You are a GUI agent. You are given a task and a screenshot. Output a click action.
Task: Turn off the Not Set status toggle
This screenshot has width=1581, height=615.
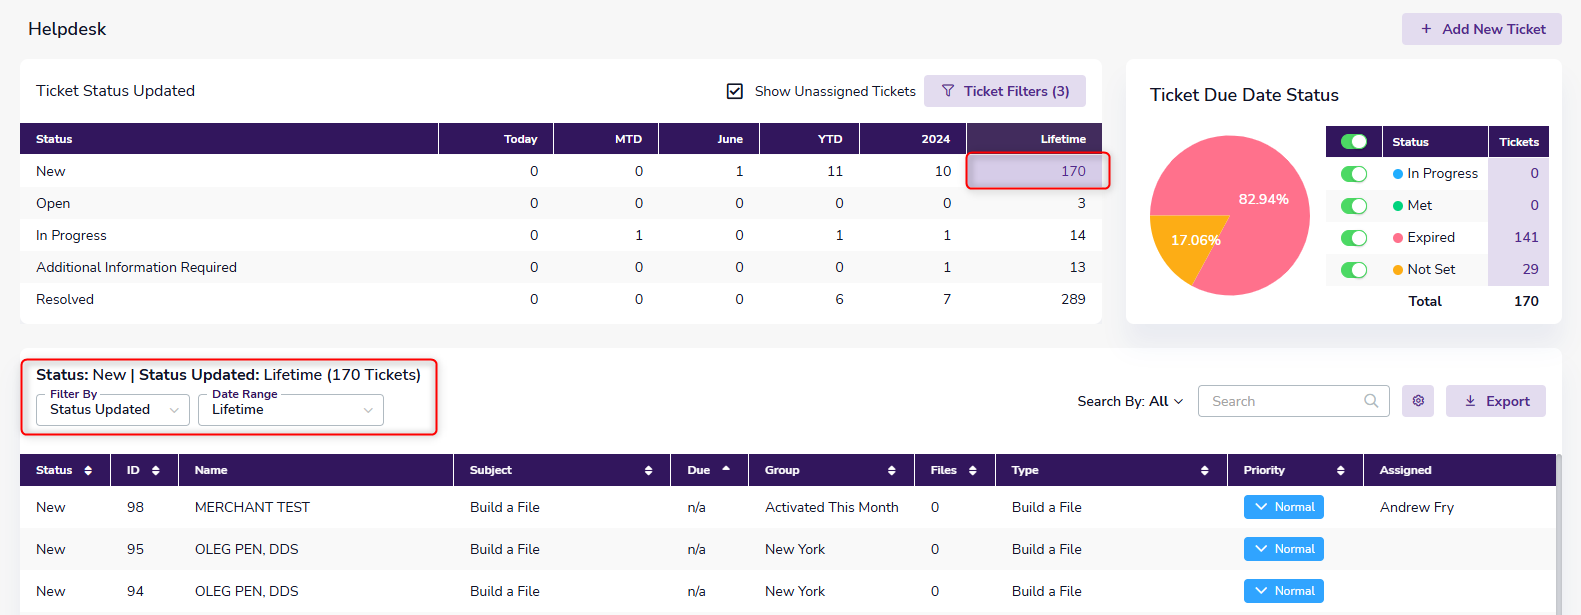coord(1353,270)
